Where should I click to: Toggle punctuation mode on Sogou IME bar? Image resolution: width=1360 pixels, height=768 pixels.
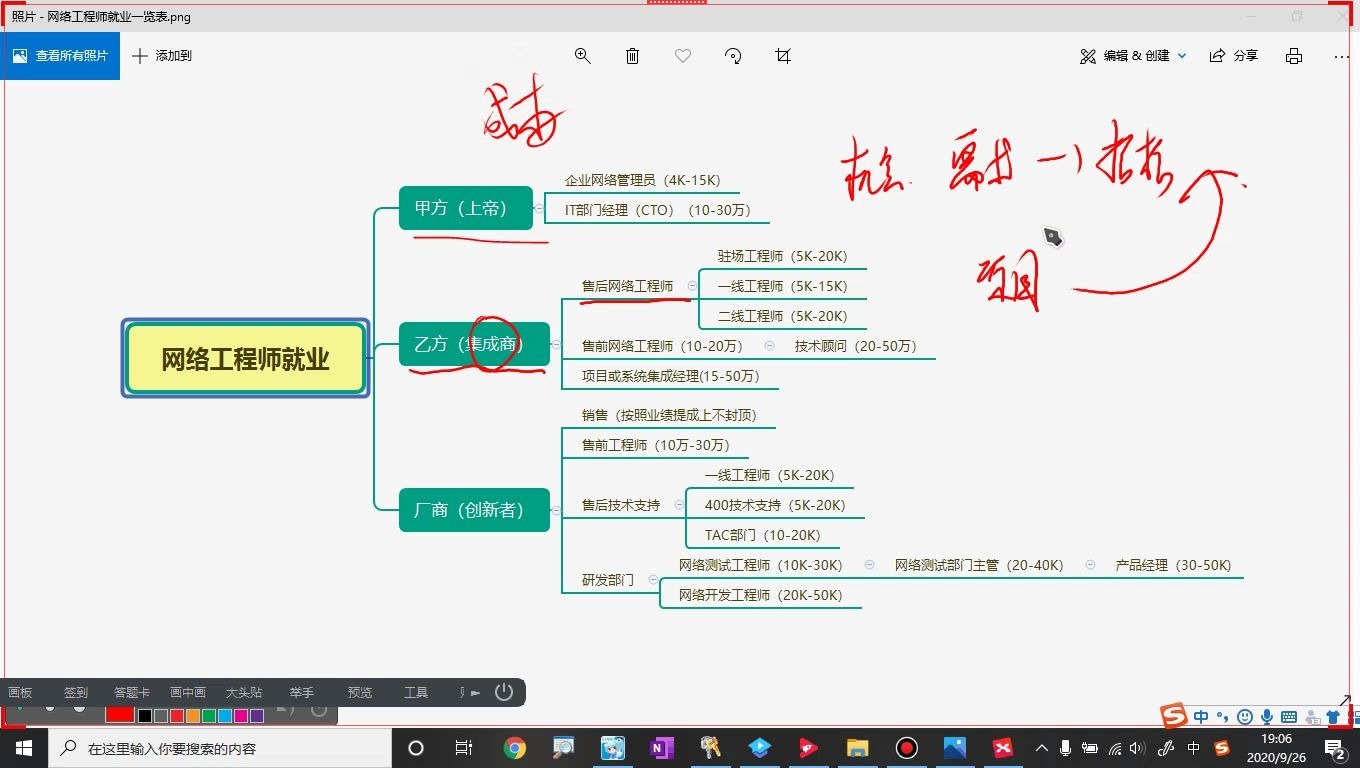coord(1223,716)
